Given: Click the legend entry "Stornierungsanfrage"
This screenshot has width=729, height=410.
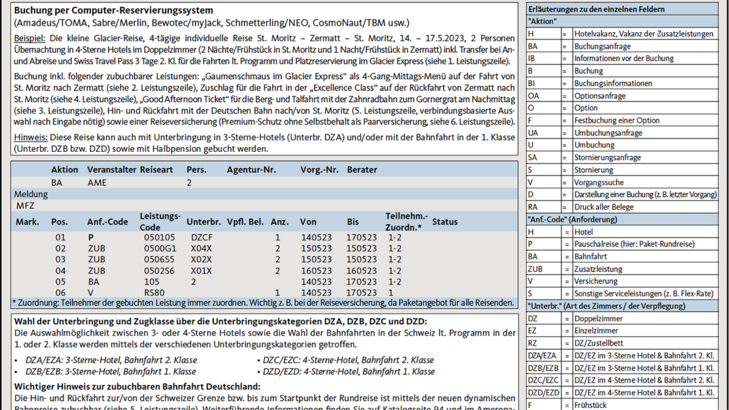Looking at the screenshot, I should coord(608,158).
